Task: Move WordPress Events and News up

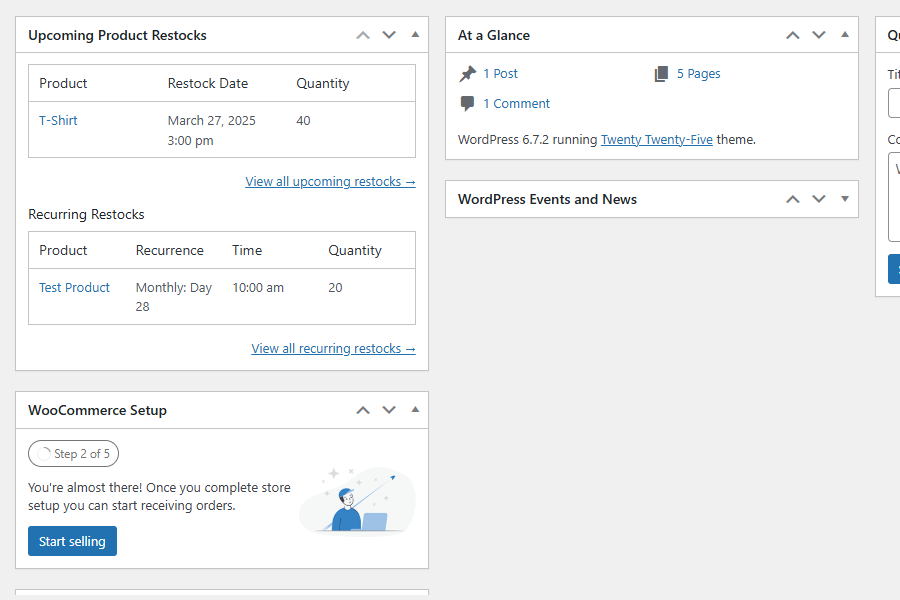Action: (x=793, y=199)
